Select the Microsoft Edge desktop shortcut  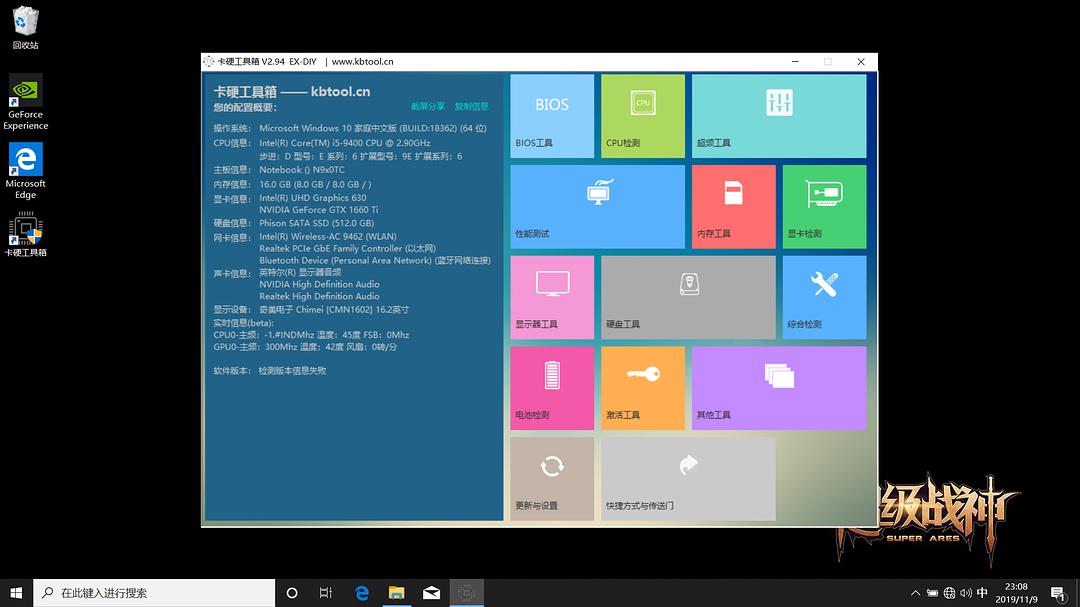pyautogui.click(x=25, y=171)
